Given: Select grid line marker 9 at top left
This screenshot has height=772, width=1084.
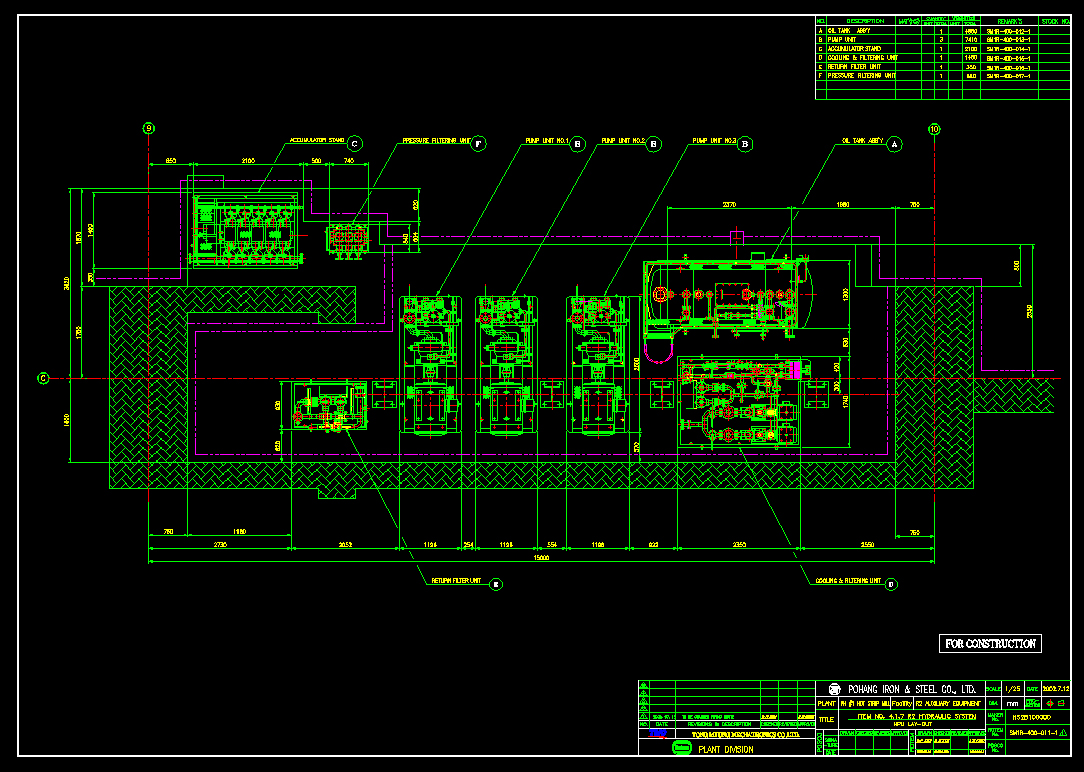Looking at the screenshot, I should pyautogui.click(x=149, y=128).
